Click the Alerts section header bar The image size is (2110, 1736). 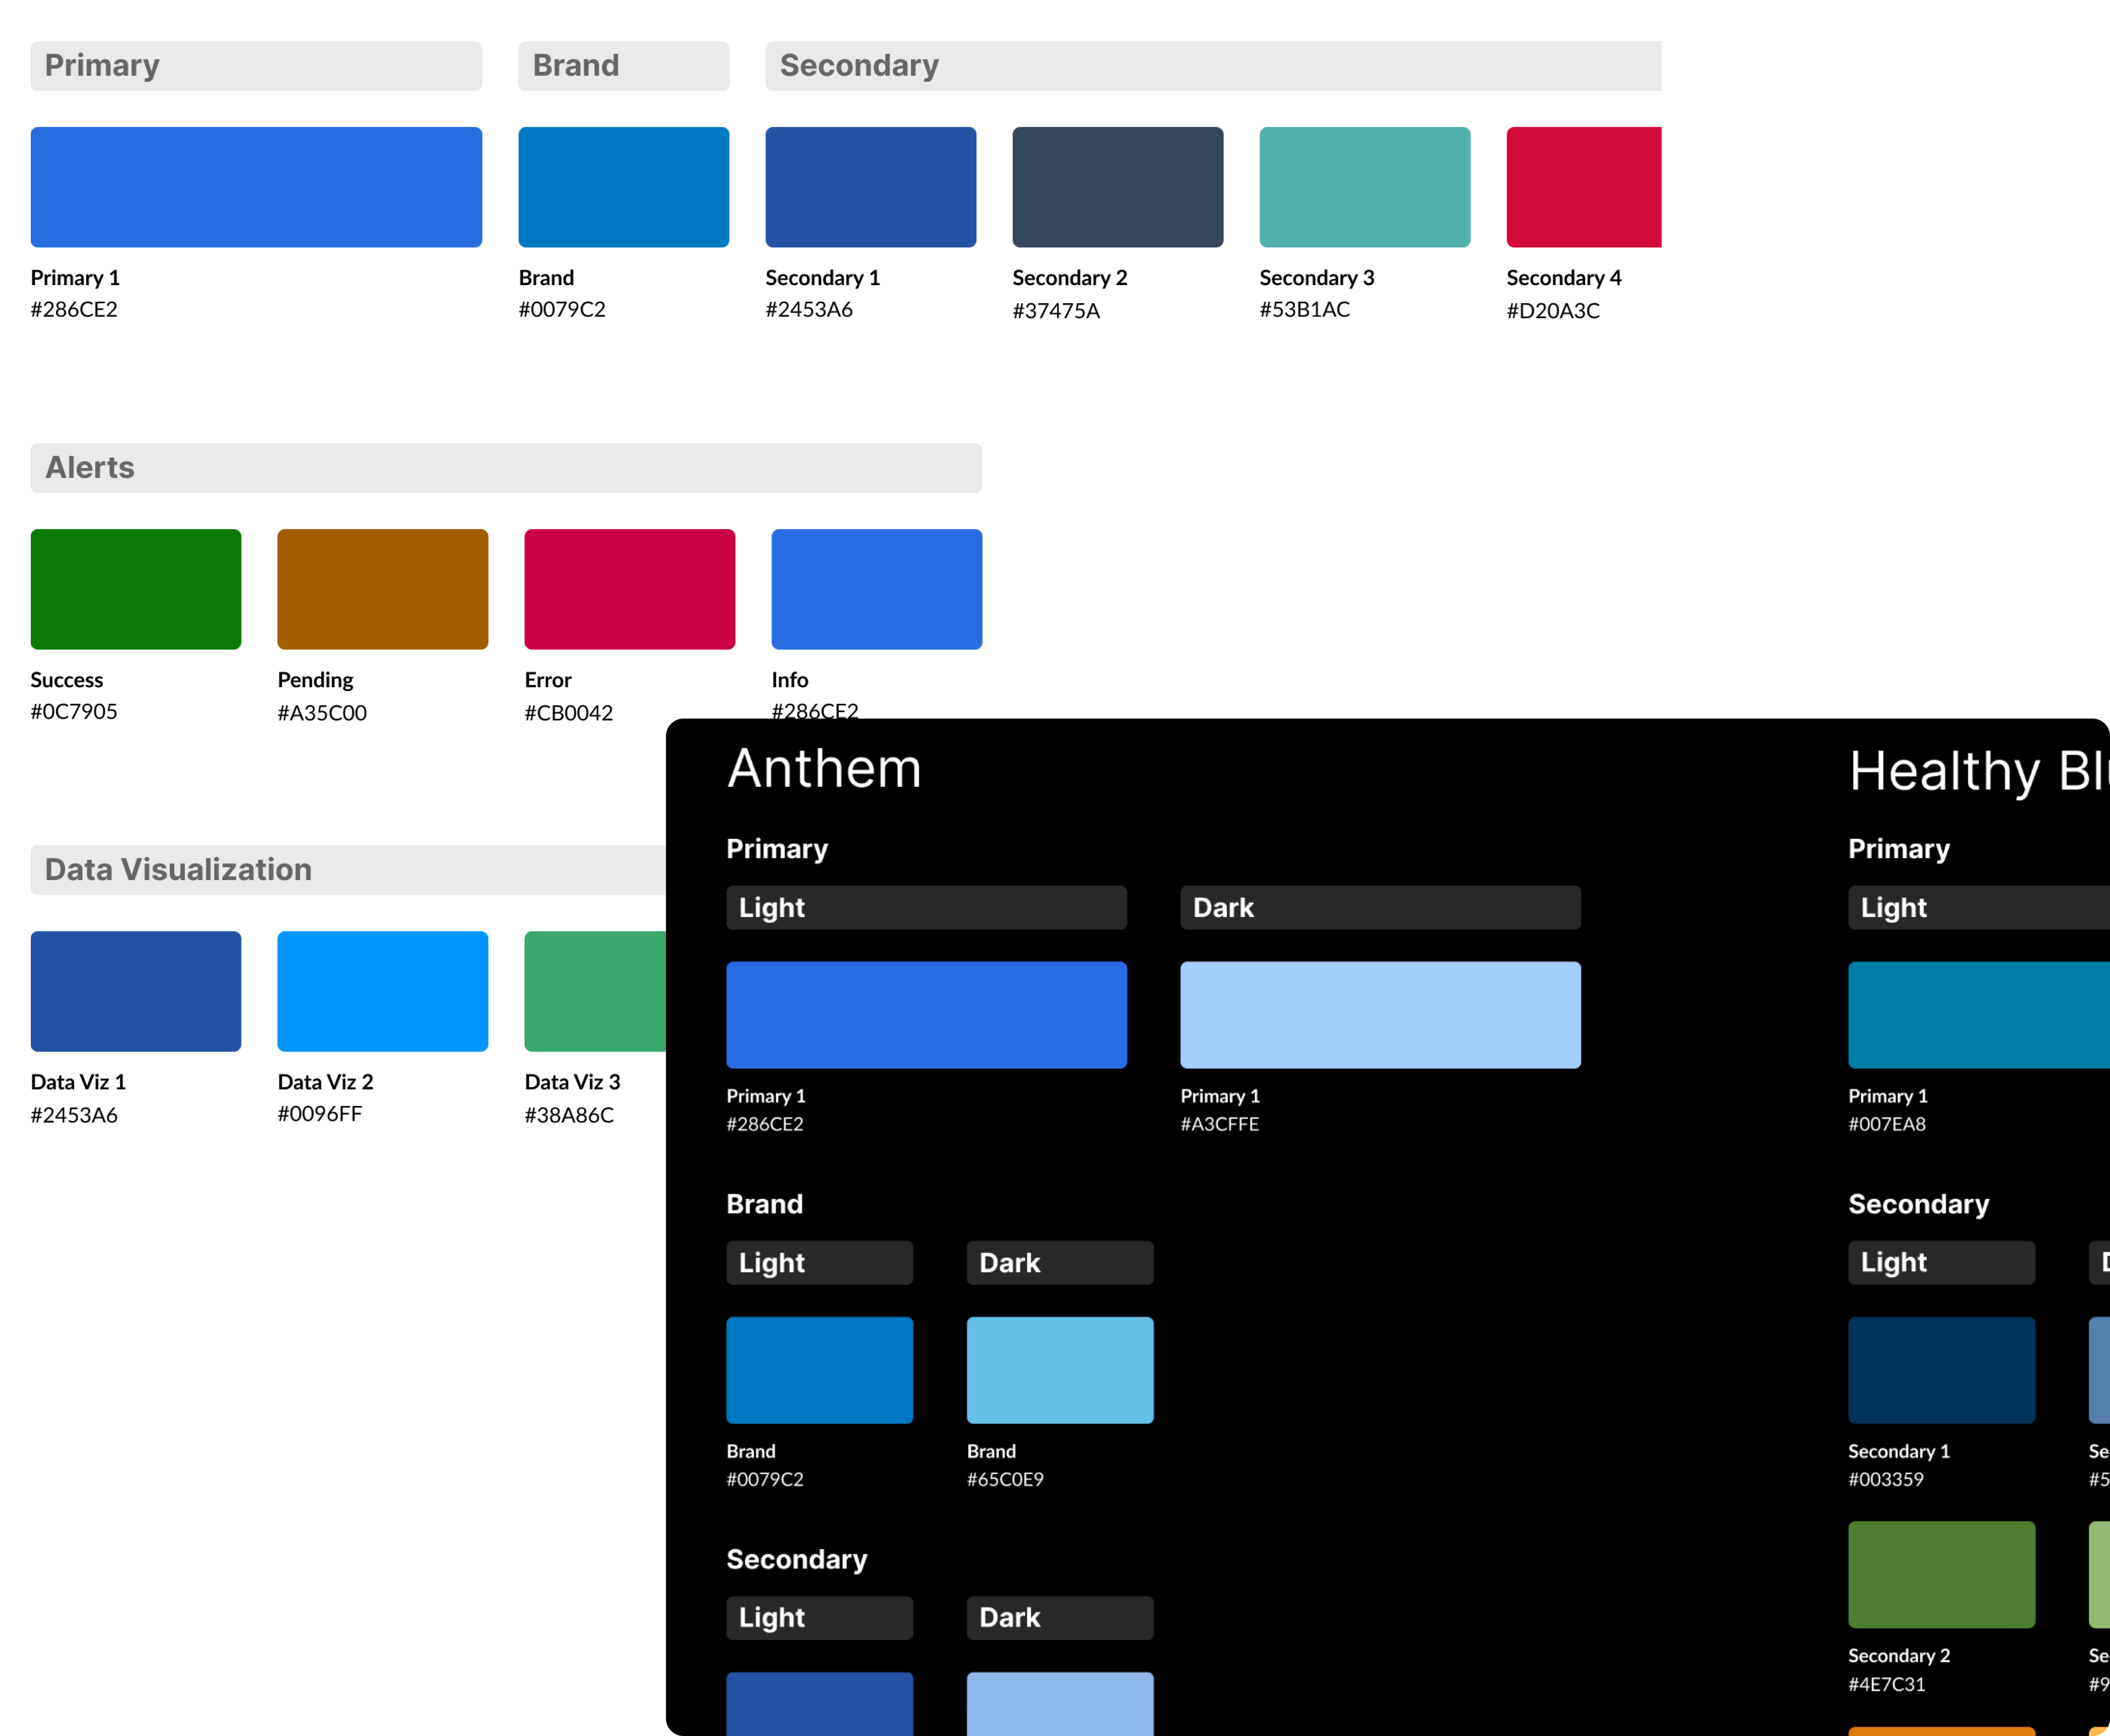[506, 468]
